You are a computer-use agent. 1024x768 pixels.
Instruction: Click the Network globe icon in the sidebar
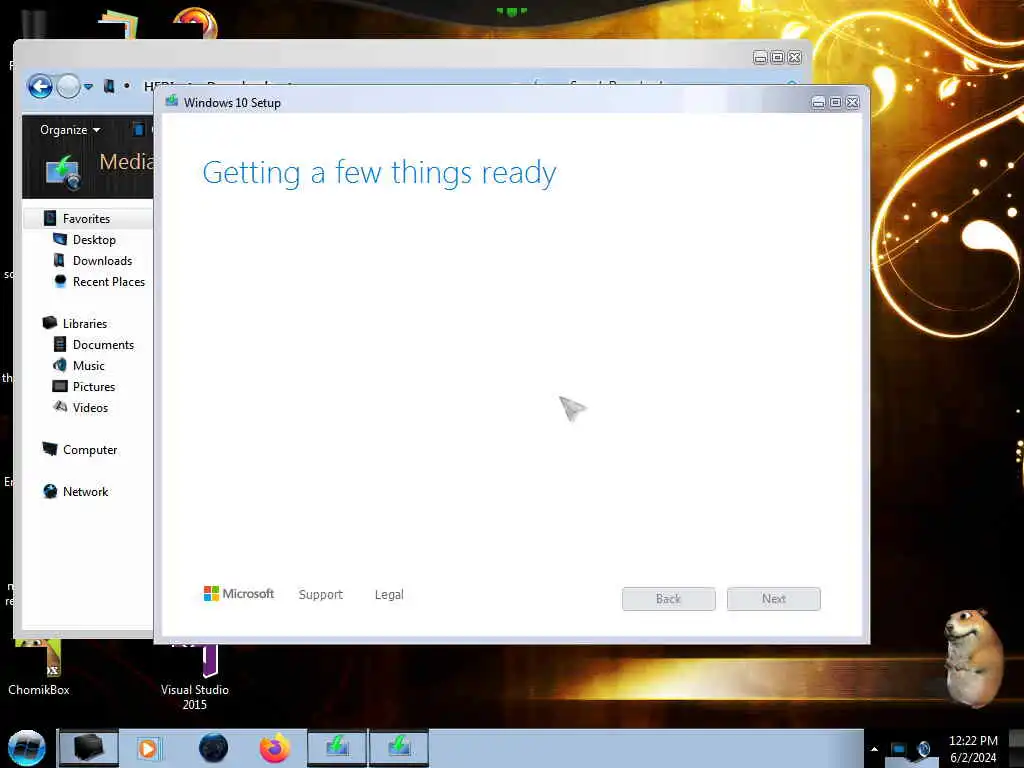50,491
